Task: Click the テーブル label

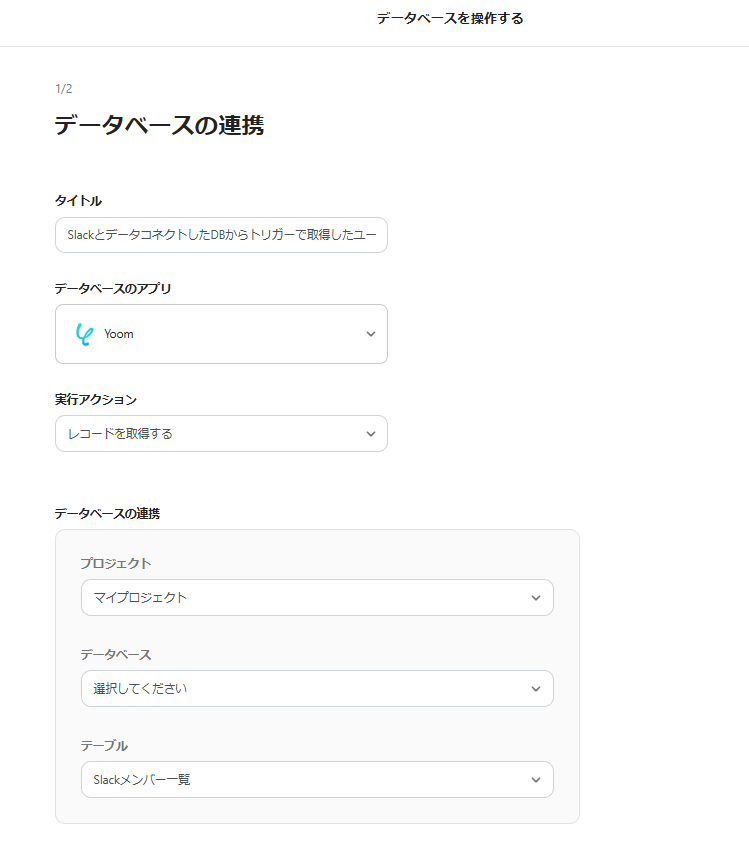Action: [x=104, y=746]
